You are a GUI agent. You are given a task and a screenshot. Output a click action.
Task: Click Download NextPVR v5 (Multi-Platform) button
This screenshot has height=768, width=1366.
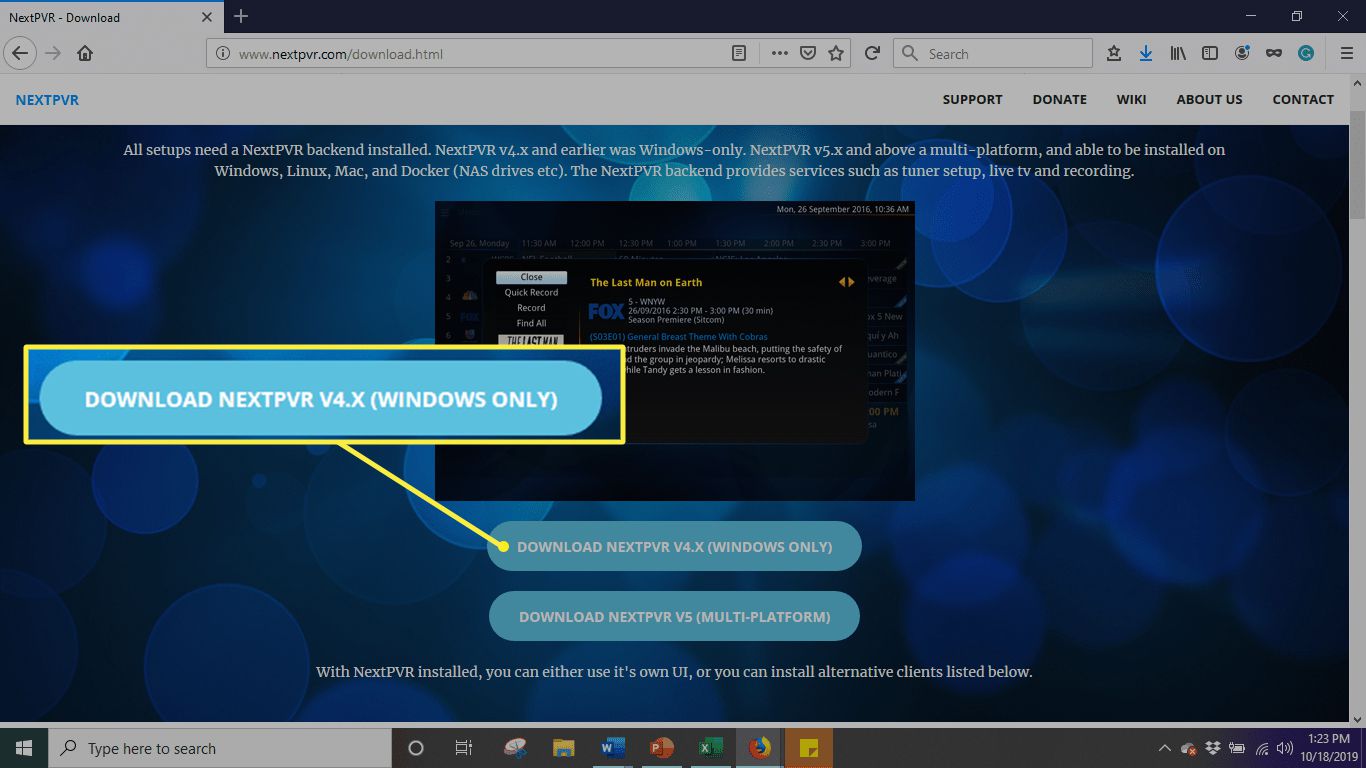coord(674,617)
